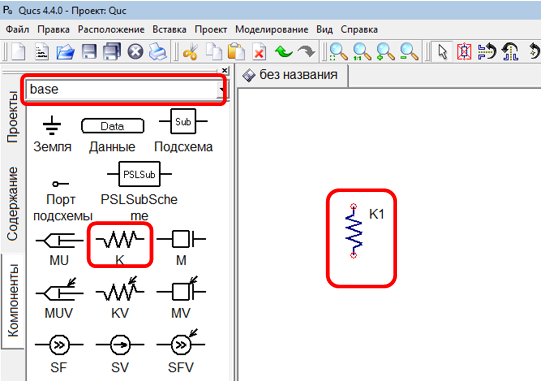The image size is (541, 383).
Task: Close the current document toolbar icon
Action: 135,52
